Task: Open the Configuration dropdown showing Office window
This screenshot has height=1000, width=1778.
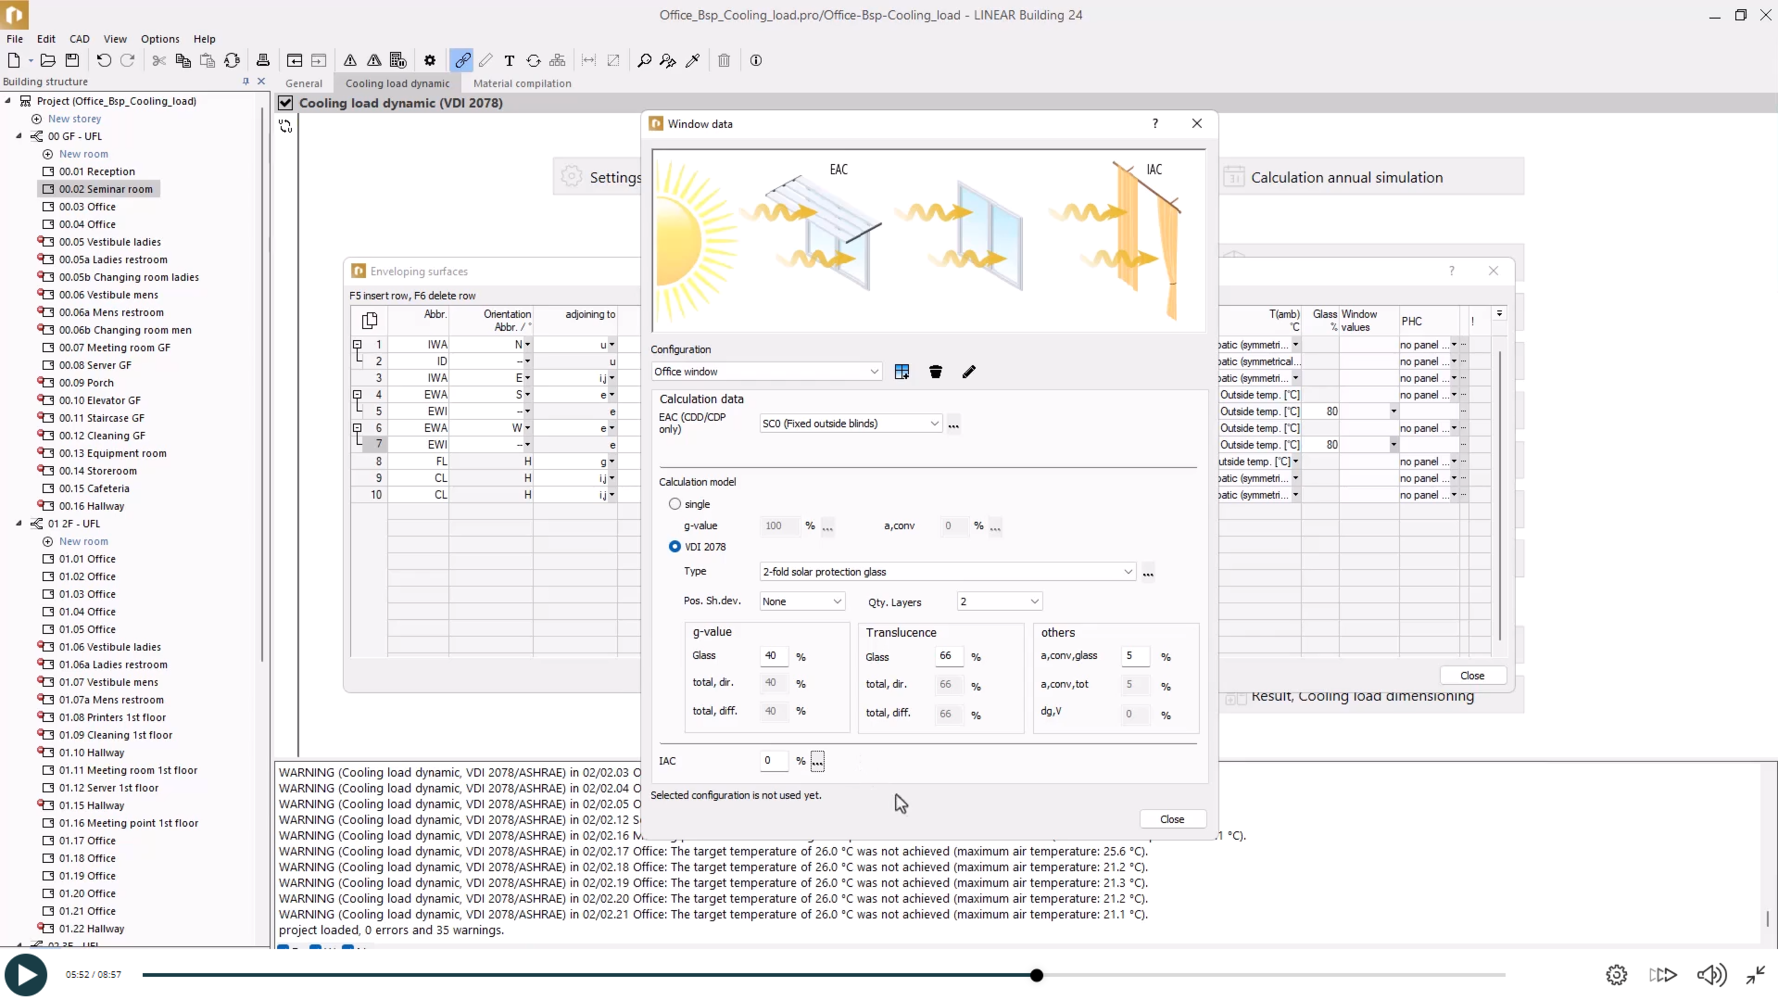Action: click(766, 372)
